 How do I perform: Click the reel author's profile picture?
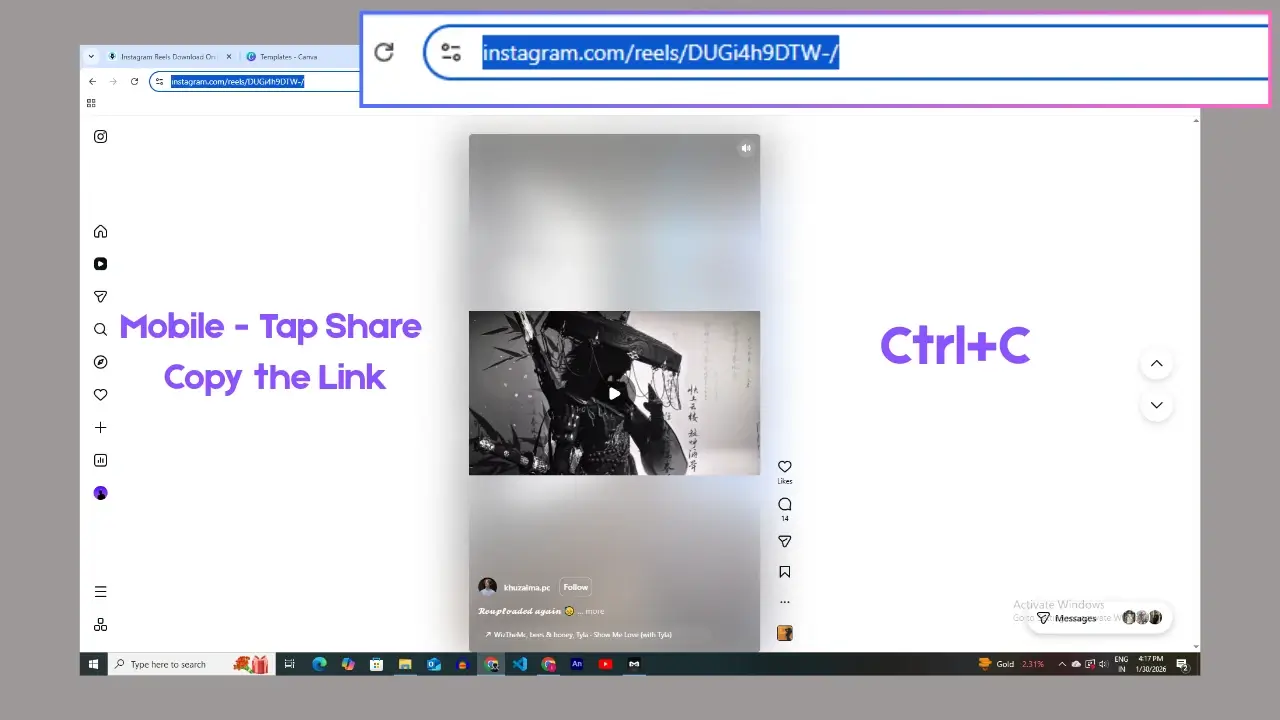point(487,587)
